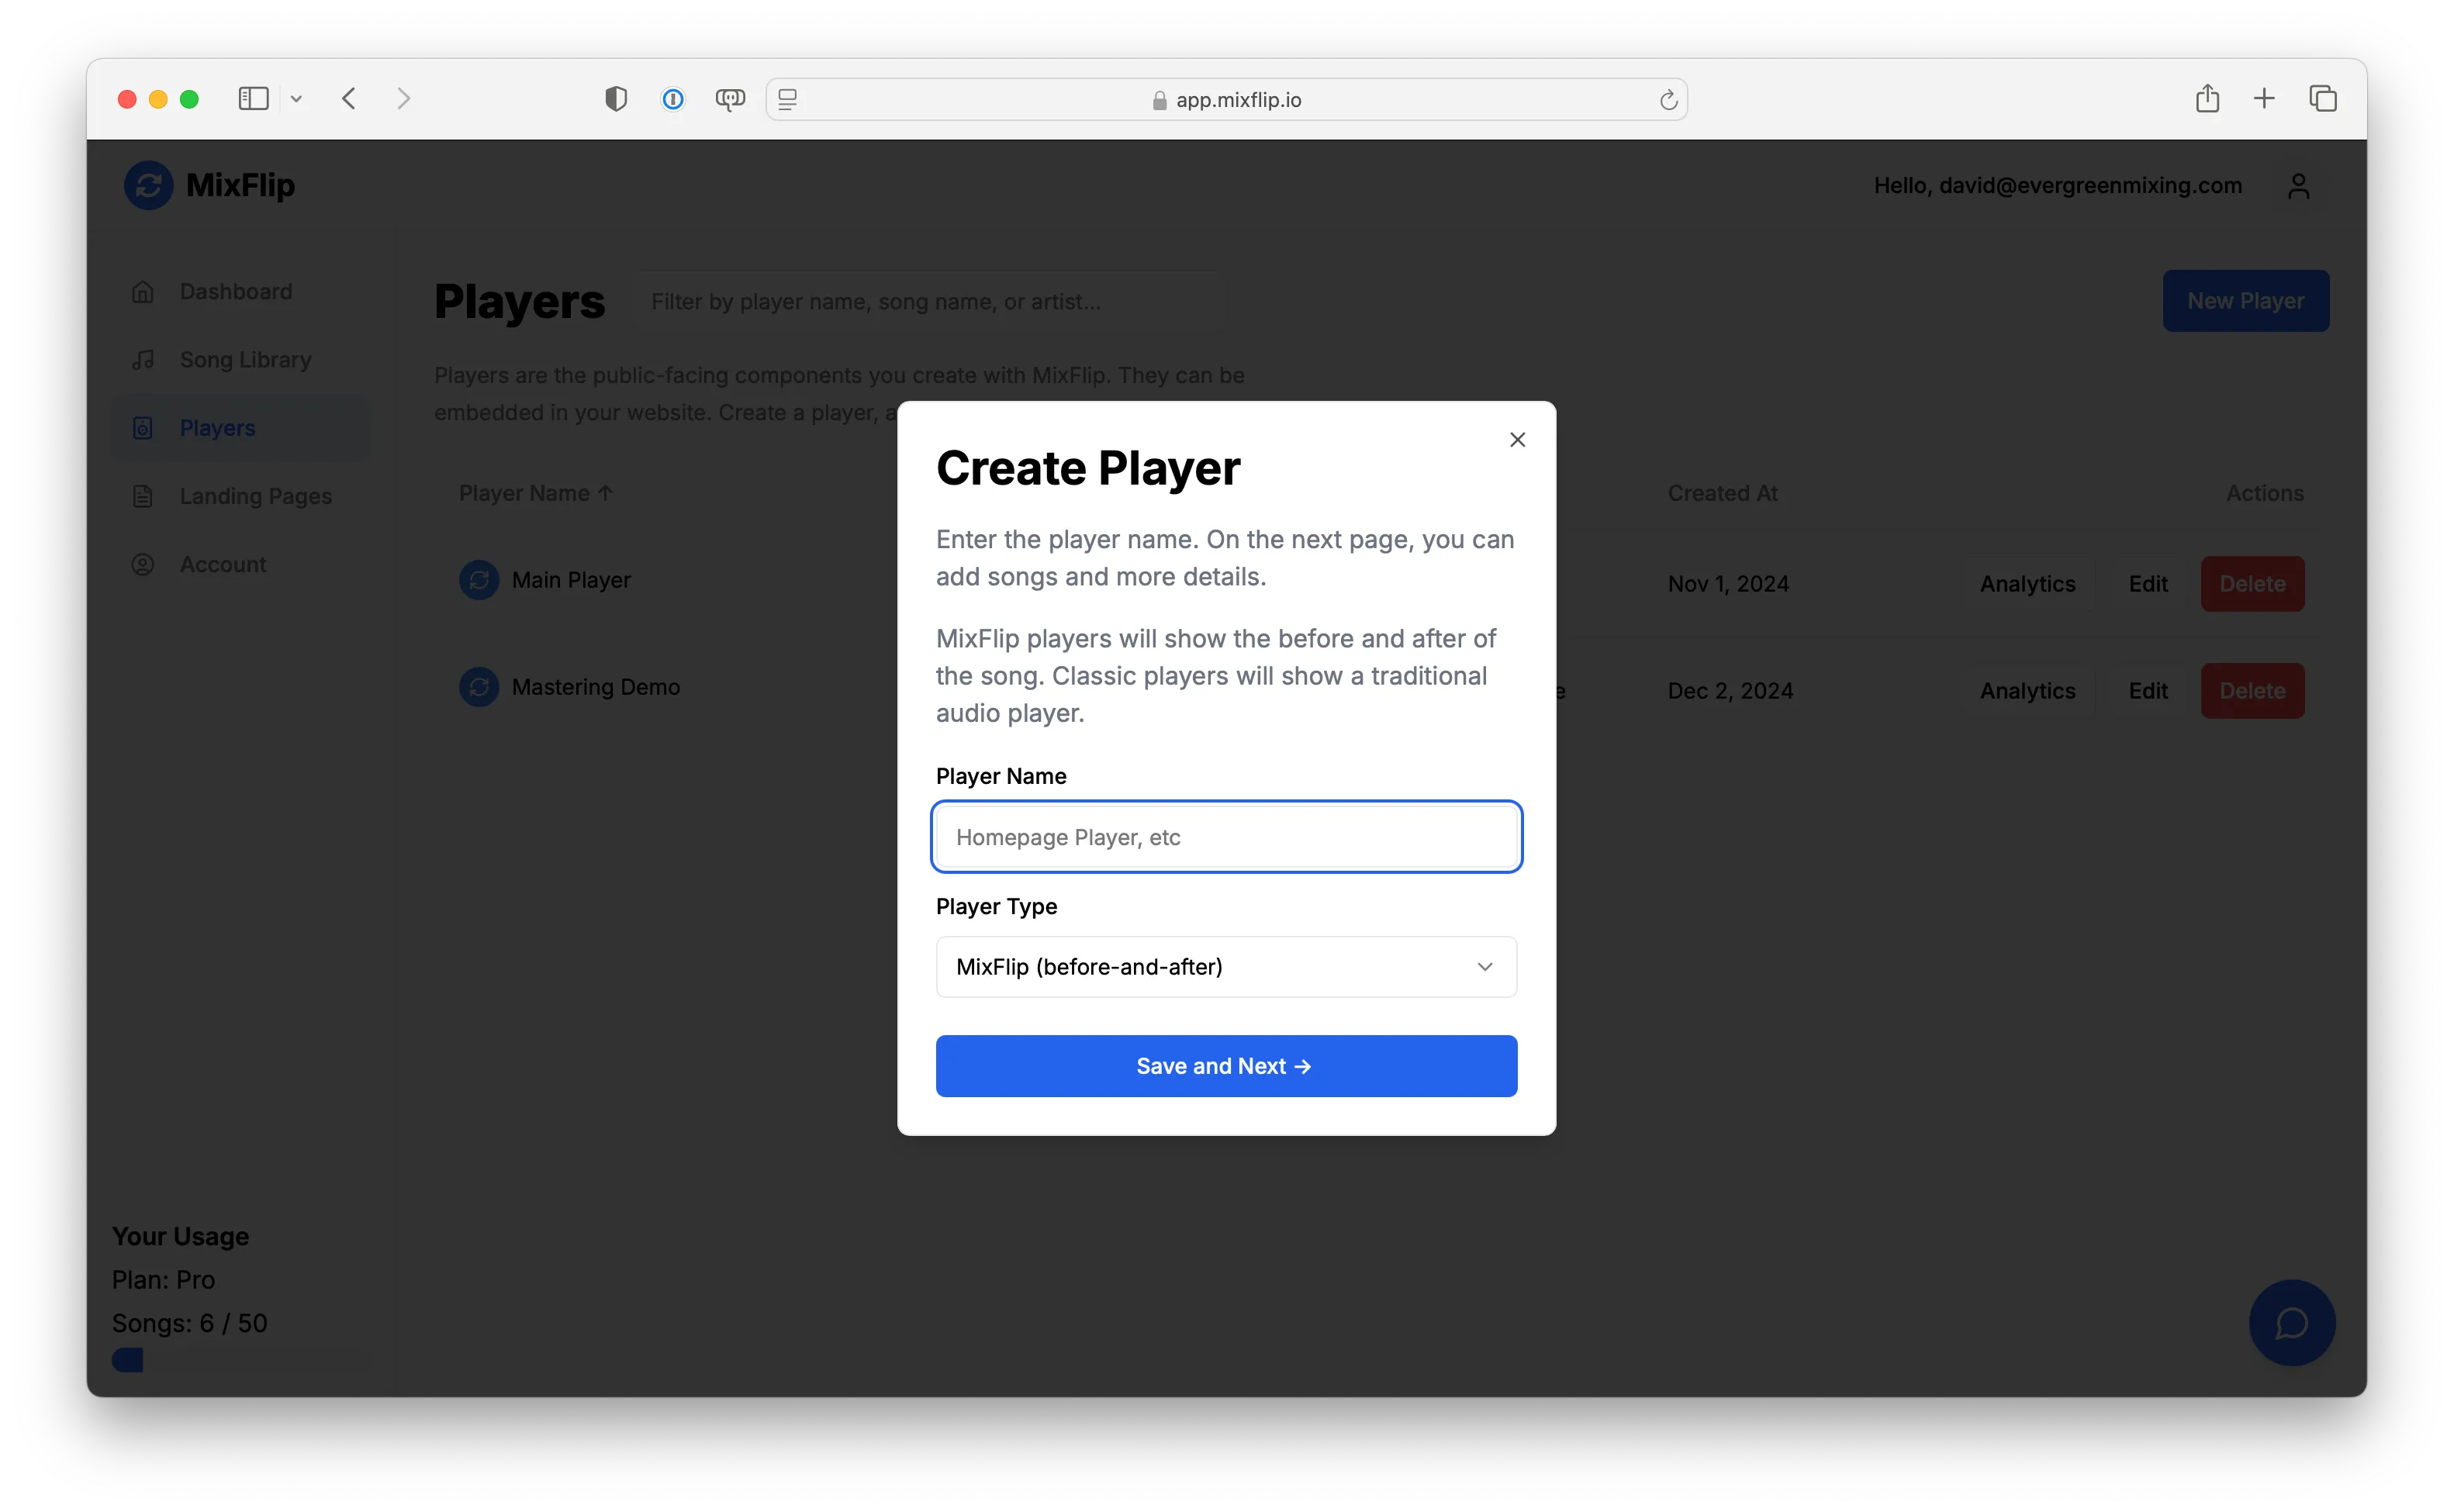Click the Players speaker icon
2454x1512 pixels.
point(143,428)
